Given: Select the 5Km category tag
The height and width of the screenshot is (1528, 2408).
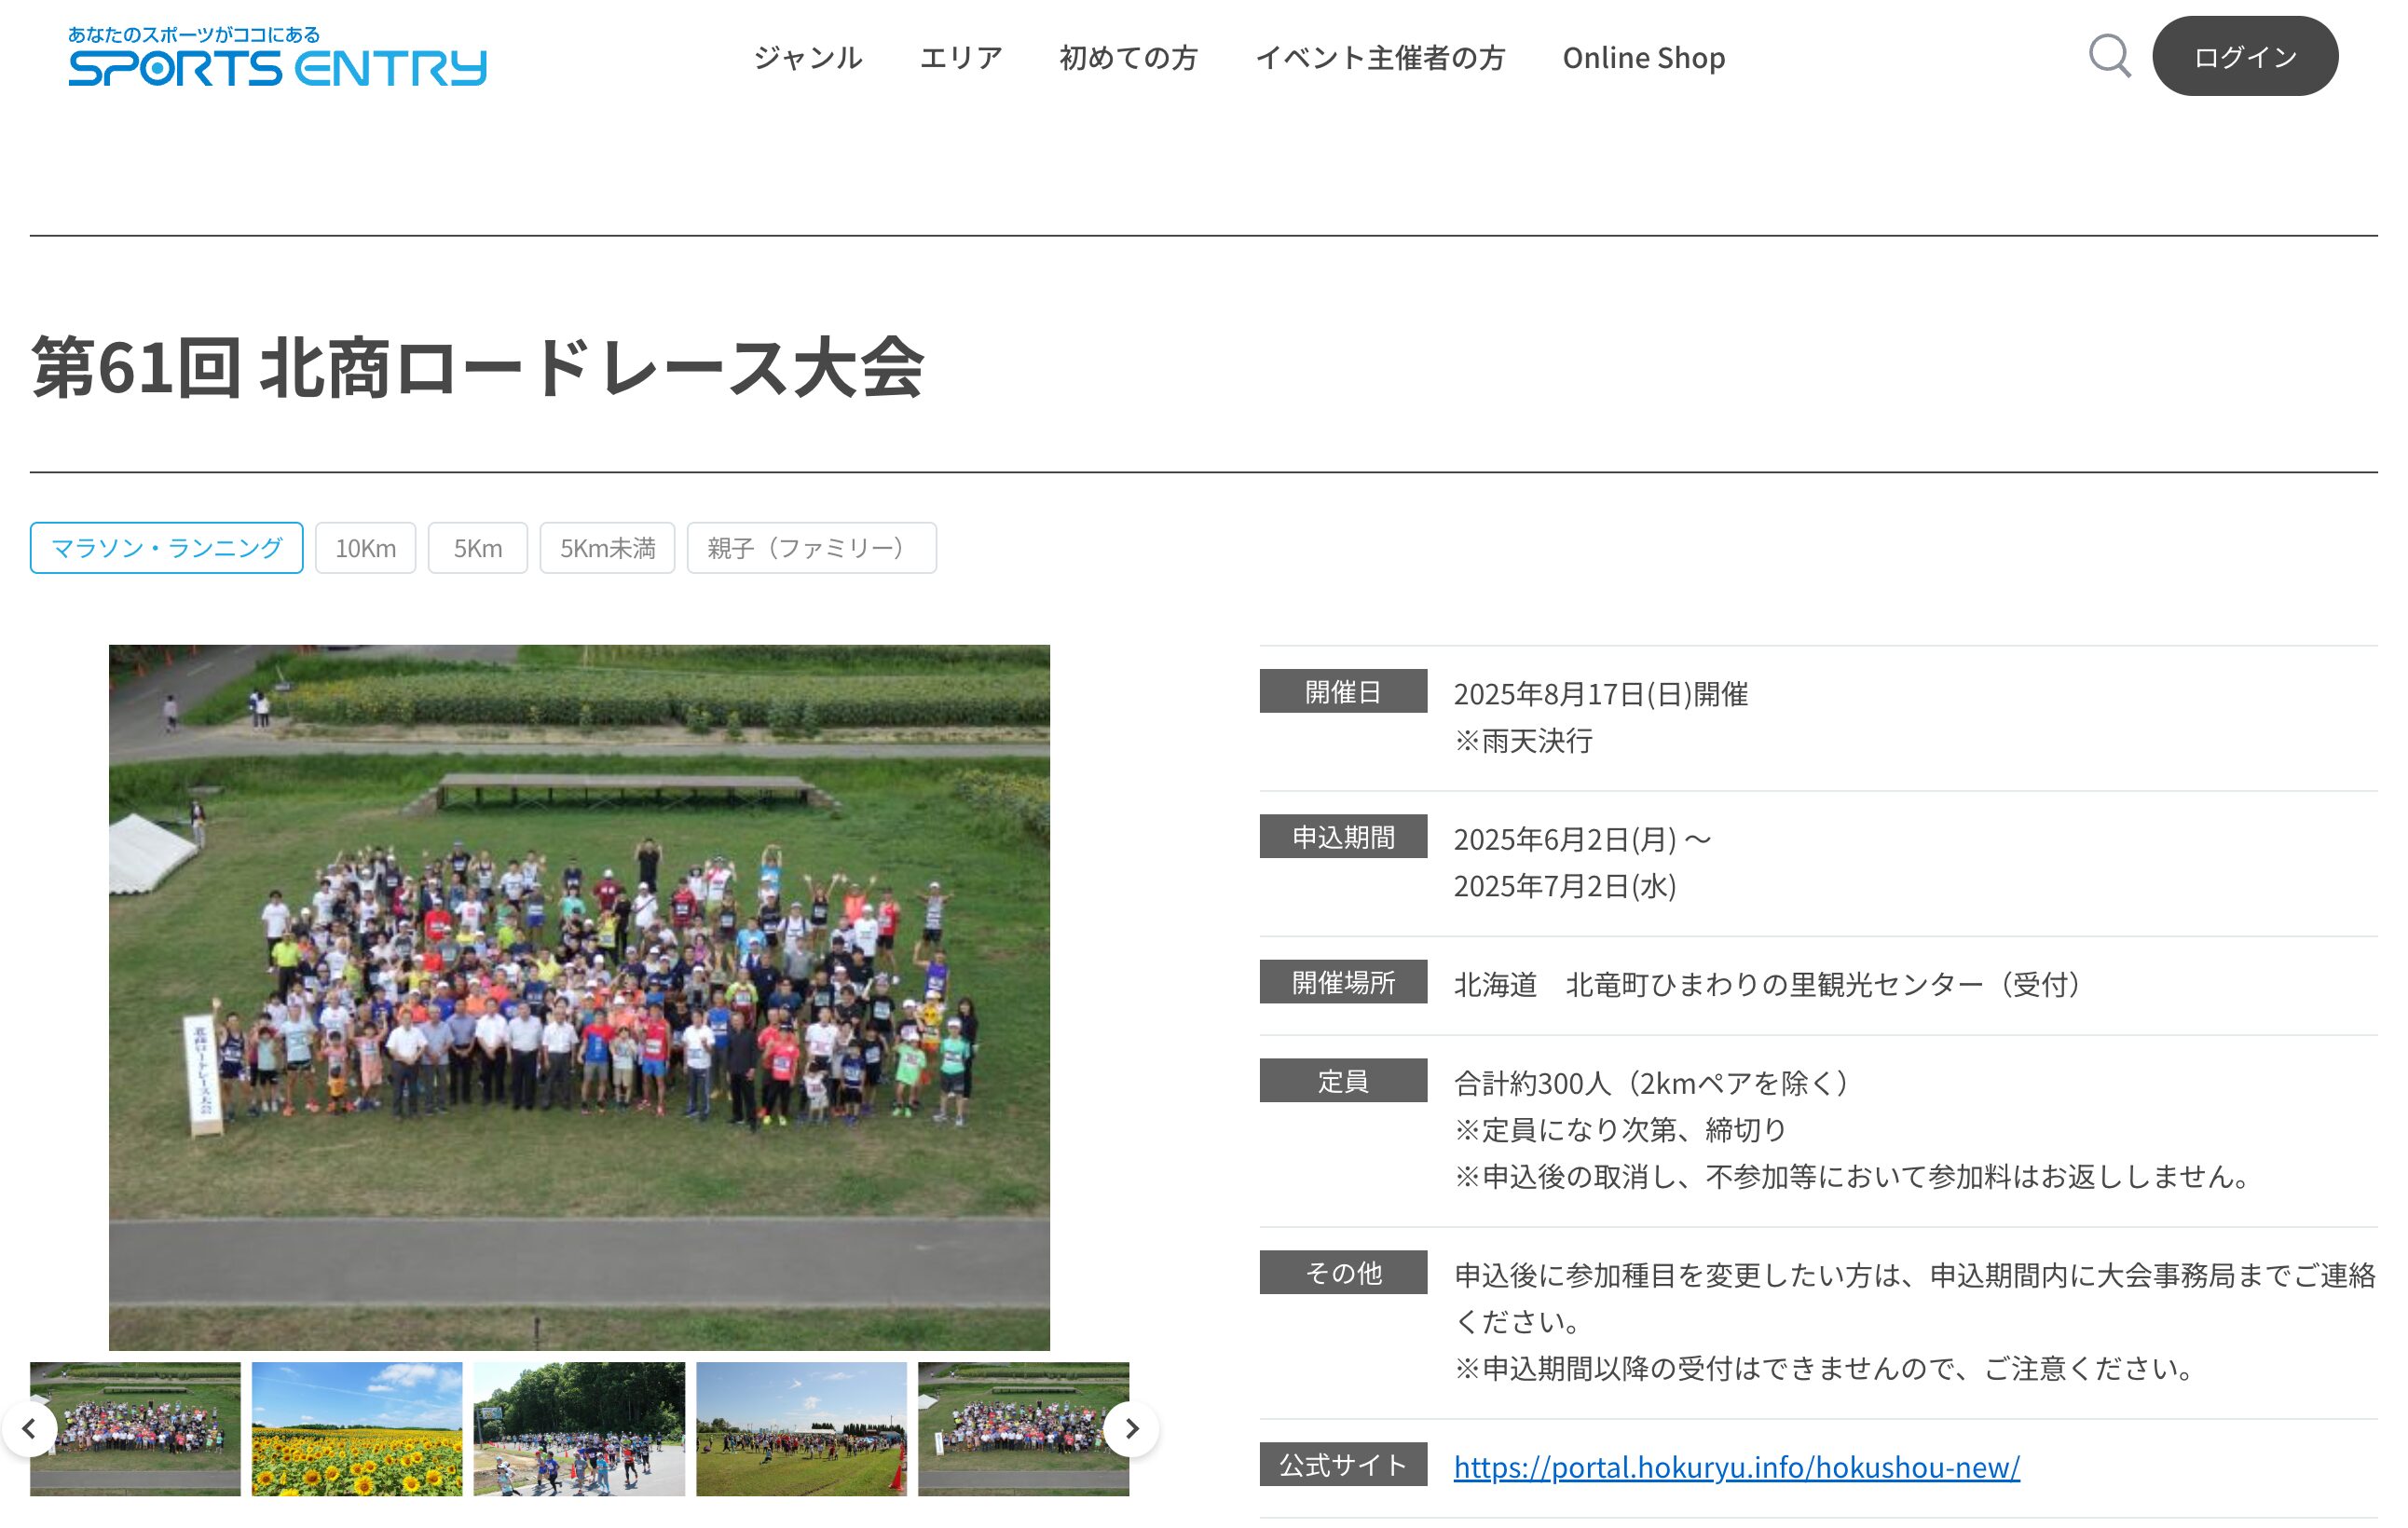Looking at the screenshot, I should click(x=477, y=547).
